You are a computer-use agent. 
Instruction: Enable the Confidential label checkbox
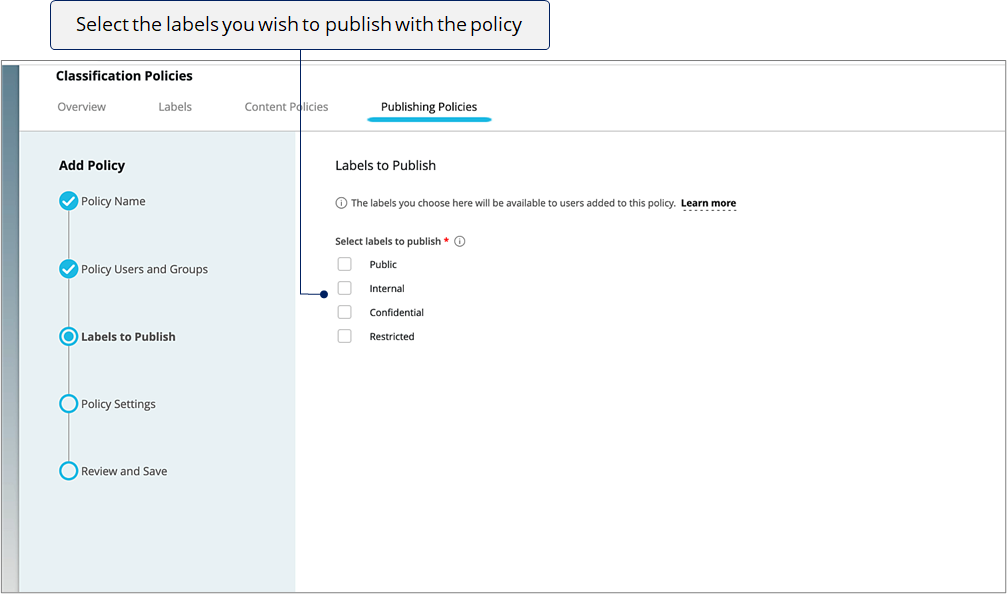(x=345, y=312)
